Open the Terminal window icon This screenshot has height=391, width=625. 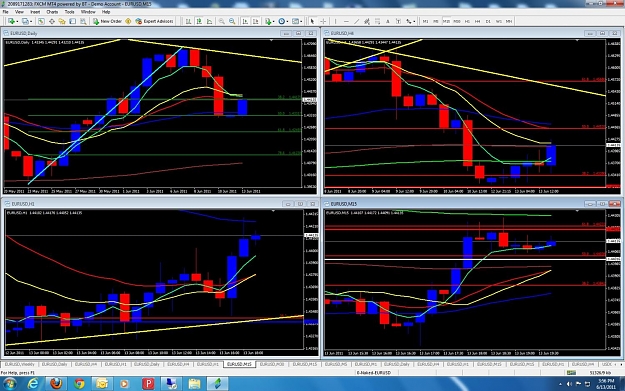tap(72, 21)
